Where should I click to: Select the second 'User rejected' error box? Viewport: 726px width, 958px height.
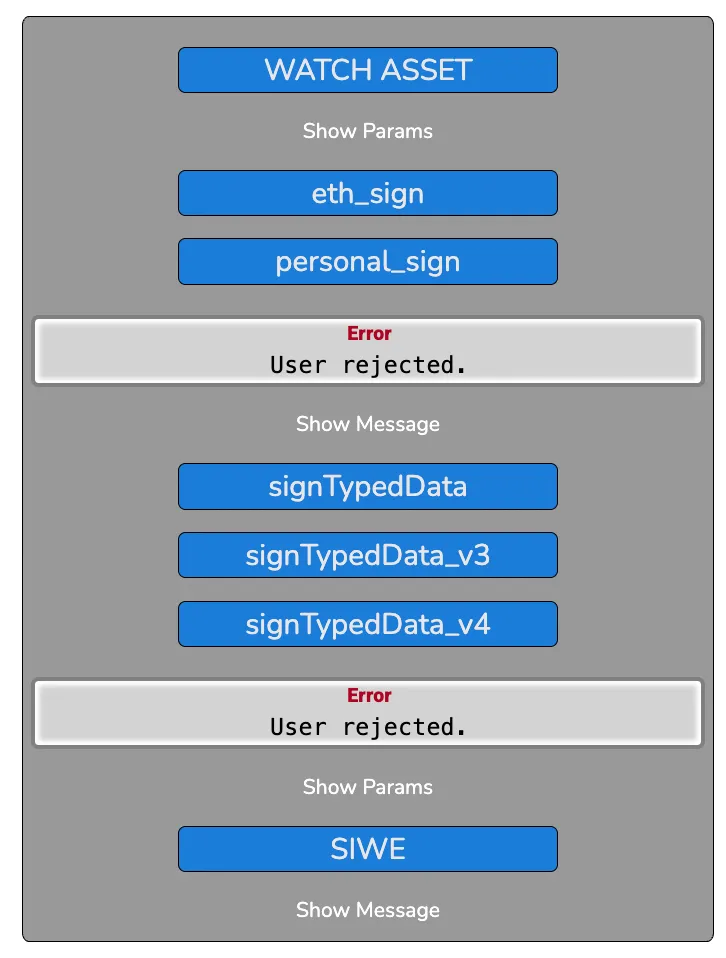367,713
